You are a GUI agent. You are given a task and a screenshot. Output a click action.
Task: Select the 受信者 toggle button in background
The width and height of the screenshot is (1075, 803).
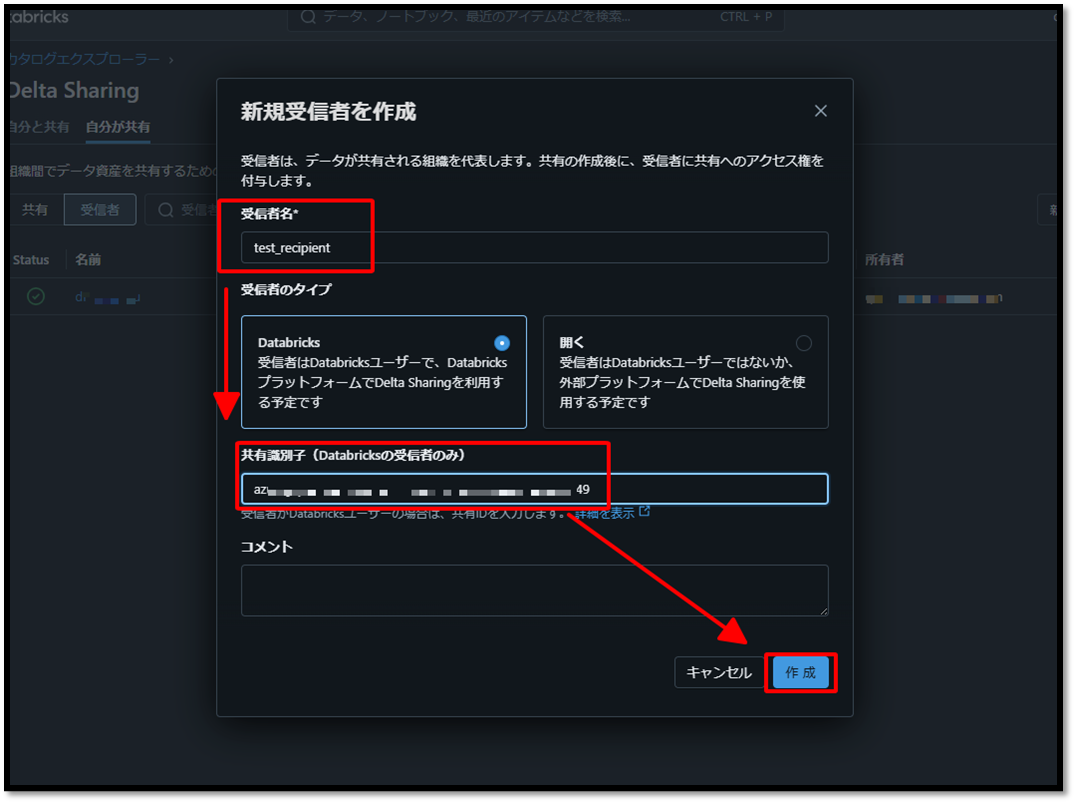point(100,210)
